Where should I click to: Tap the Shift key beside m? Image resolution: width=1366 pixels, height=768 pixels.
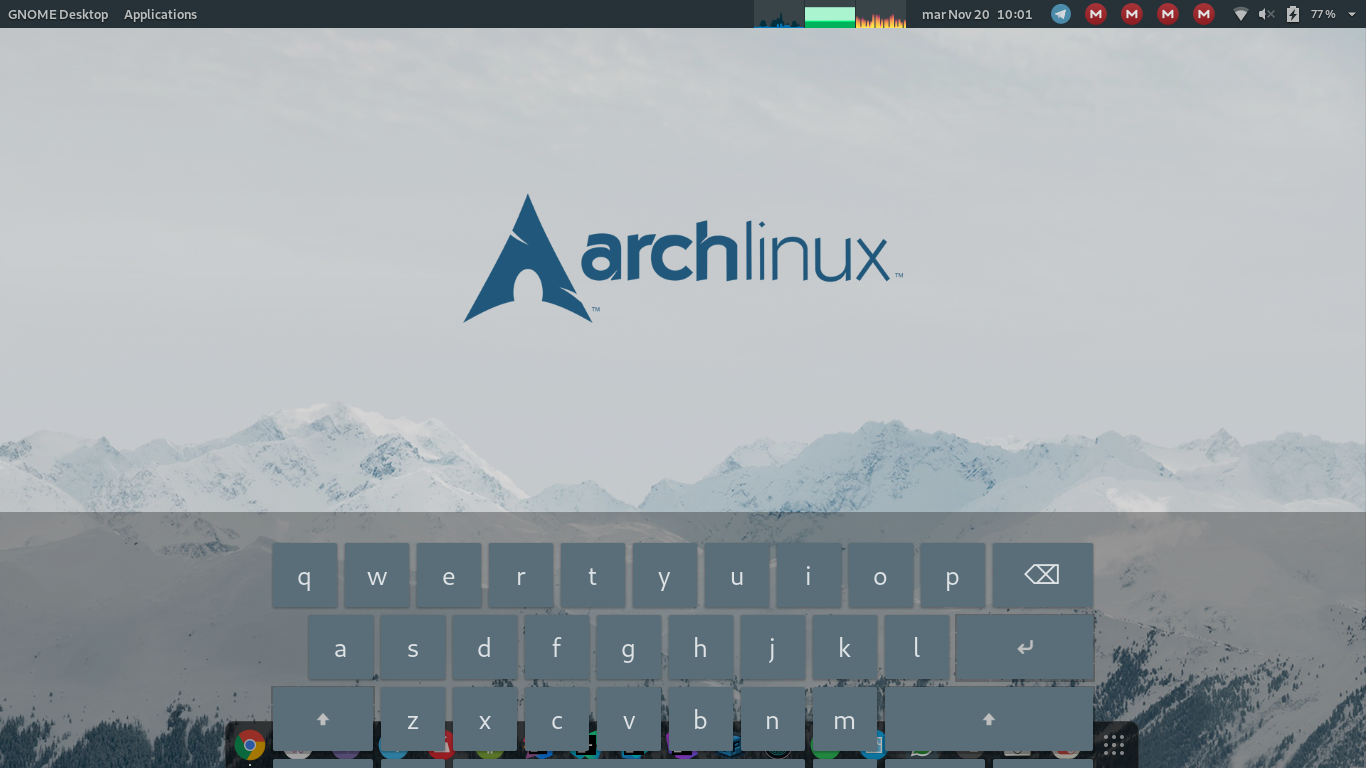(x=989, y=719)
